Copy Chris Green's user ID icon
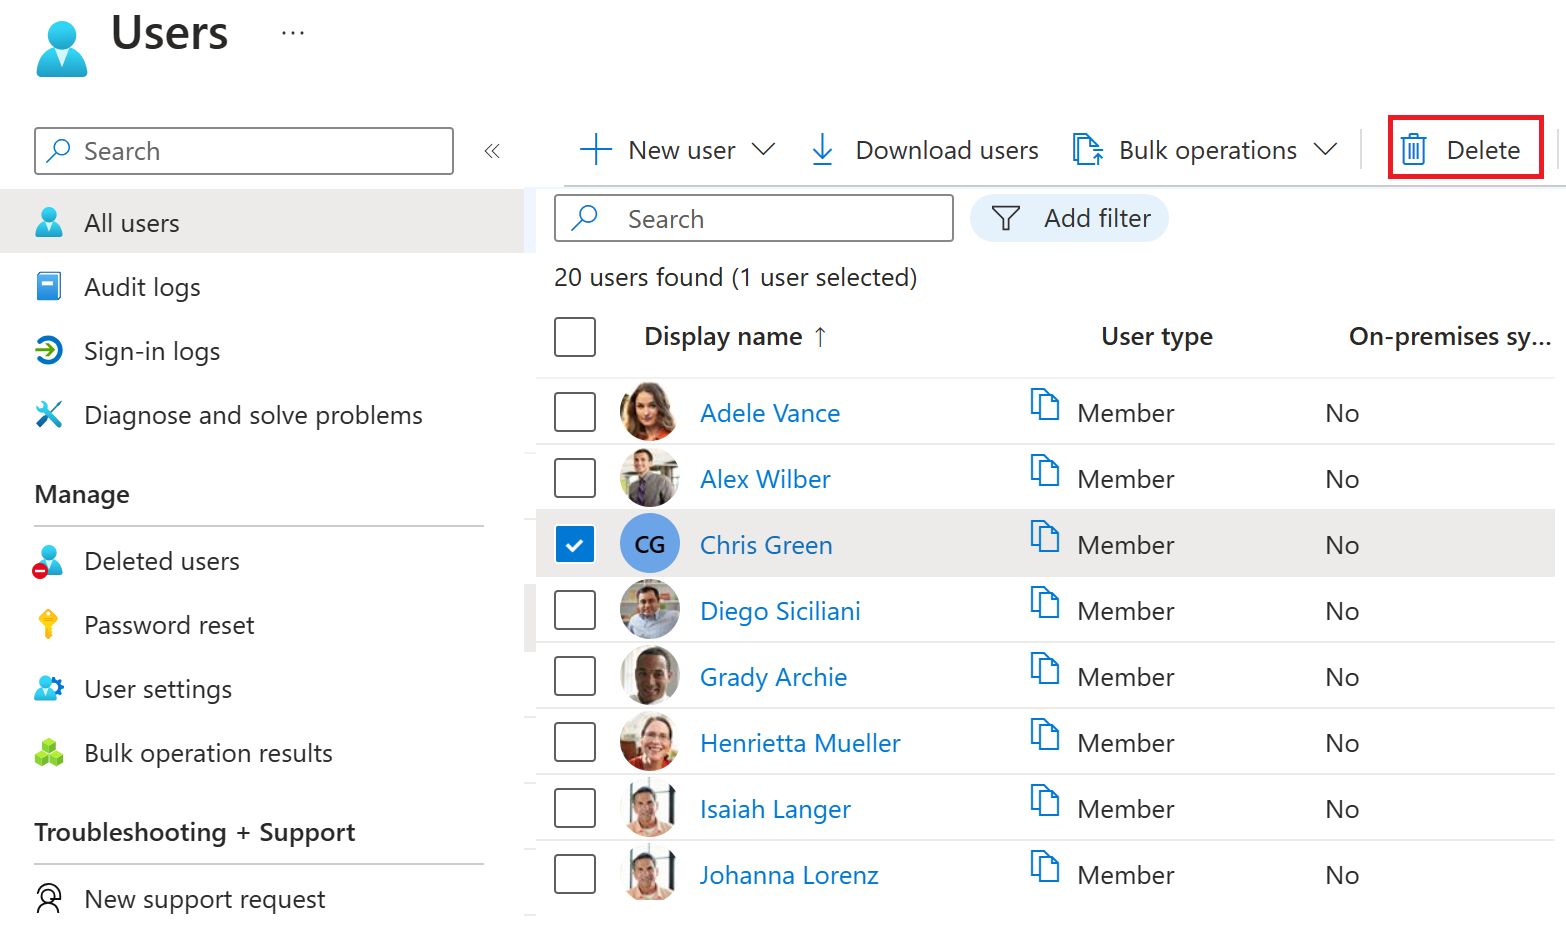 [1044, 537]
